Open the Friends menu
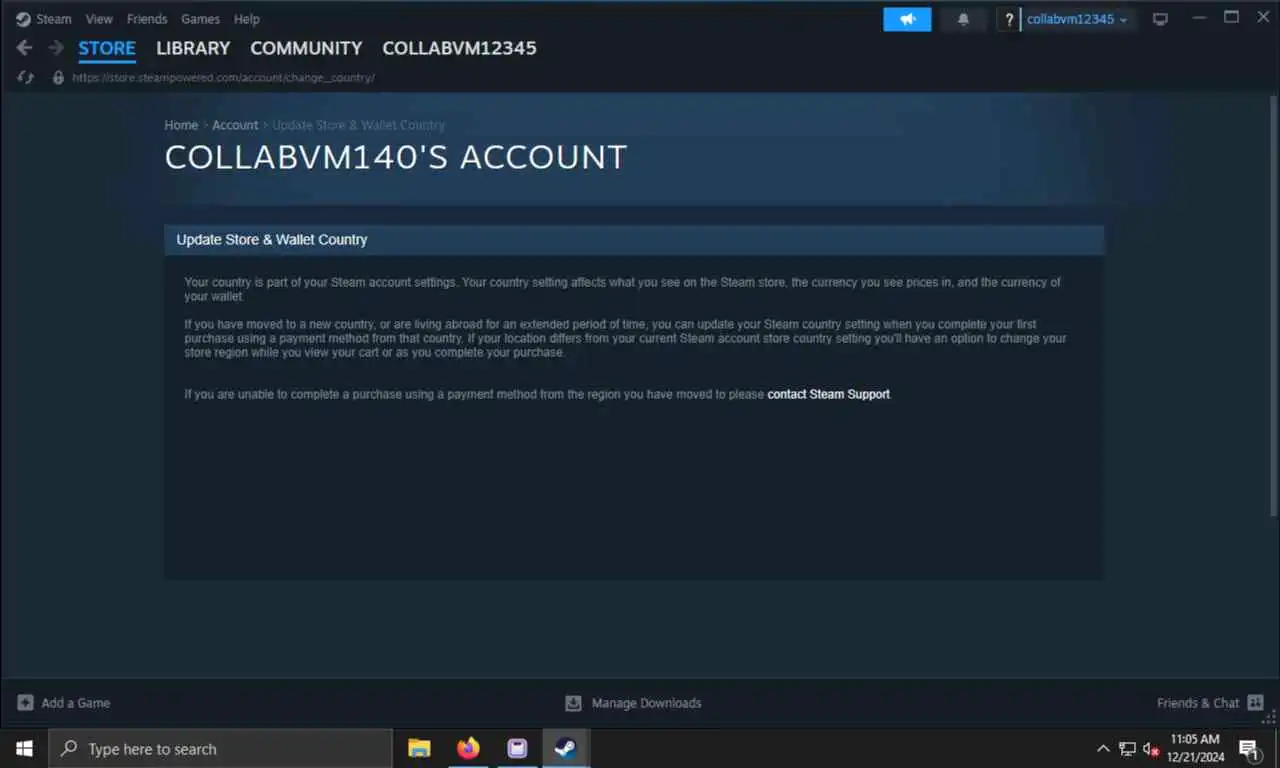The width and height of the screenshot is (1280, 768). 147,19
